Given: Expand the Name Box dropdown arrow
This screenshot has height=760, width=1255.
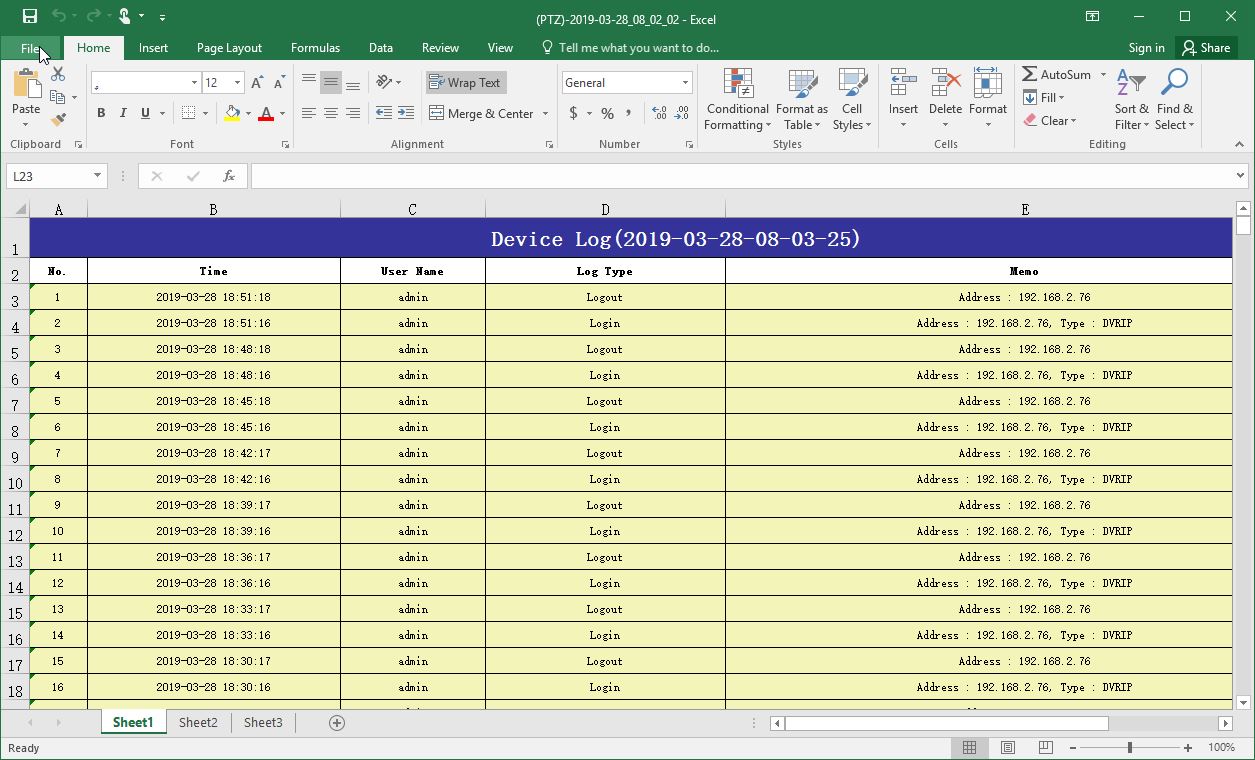Looking at the screenshot, I should [x=97, y=176].
